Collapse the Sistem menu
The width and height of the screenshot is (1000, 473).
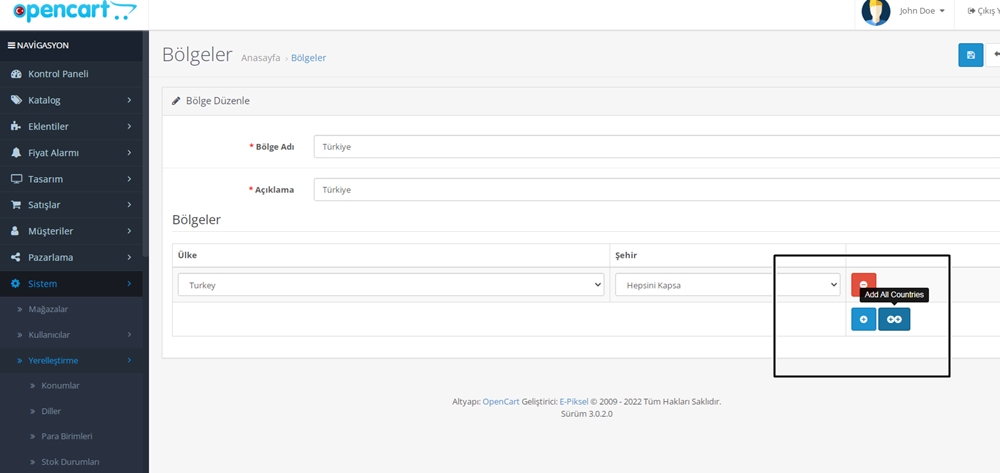[x=71, y=284]
